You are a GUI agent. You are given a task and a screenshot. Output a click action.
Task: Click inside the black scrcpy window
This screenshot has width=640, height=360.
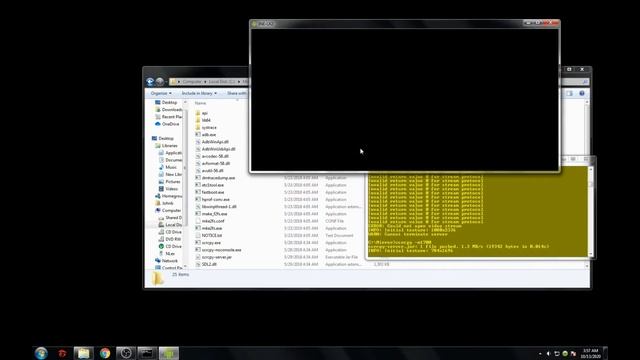(404, 99)
